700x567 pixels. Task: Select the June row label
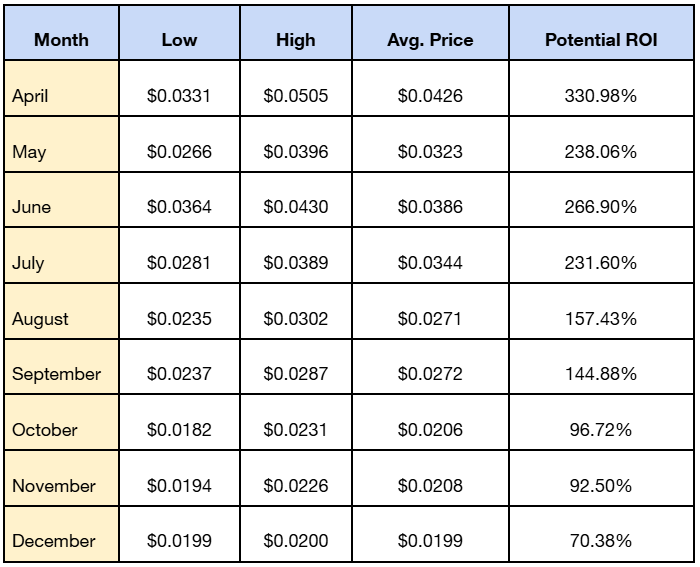pyautogui.click(x=31, y=207)
